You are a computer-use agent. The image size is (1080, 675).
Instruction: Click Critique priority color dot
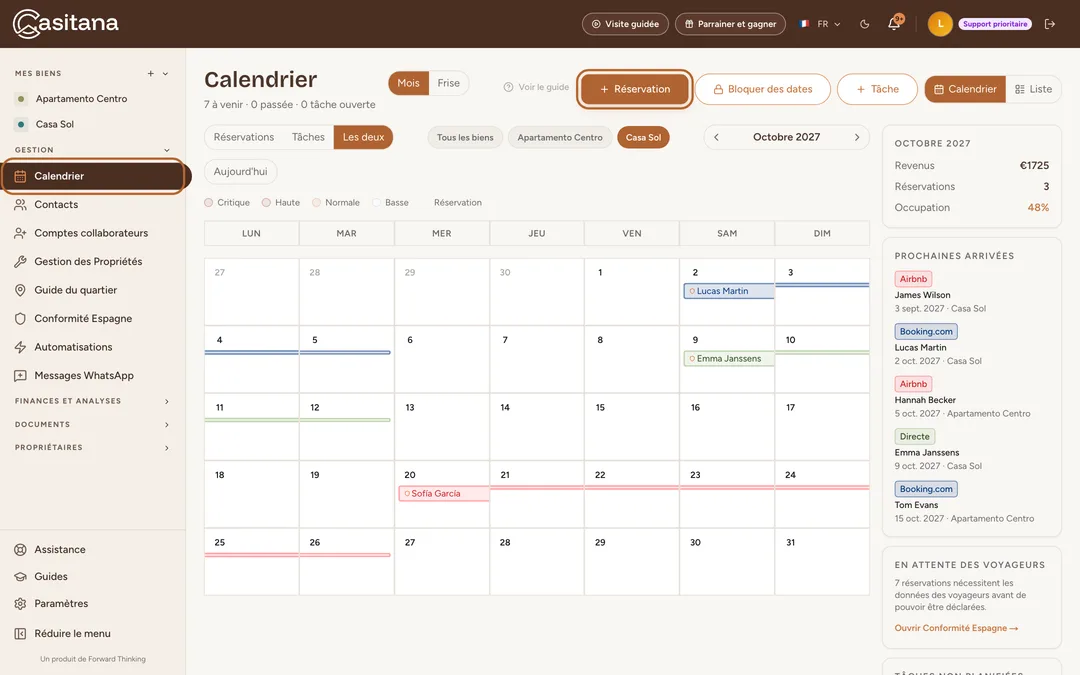[x=209, y=202]
